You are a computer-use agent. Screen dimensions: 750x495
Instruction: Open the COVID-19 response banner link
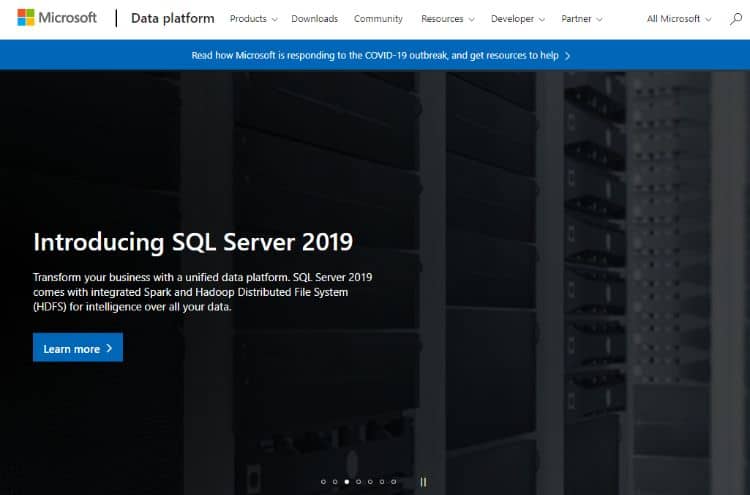click(381, 55)
